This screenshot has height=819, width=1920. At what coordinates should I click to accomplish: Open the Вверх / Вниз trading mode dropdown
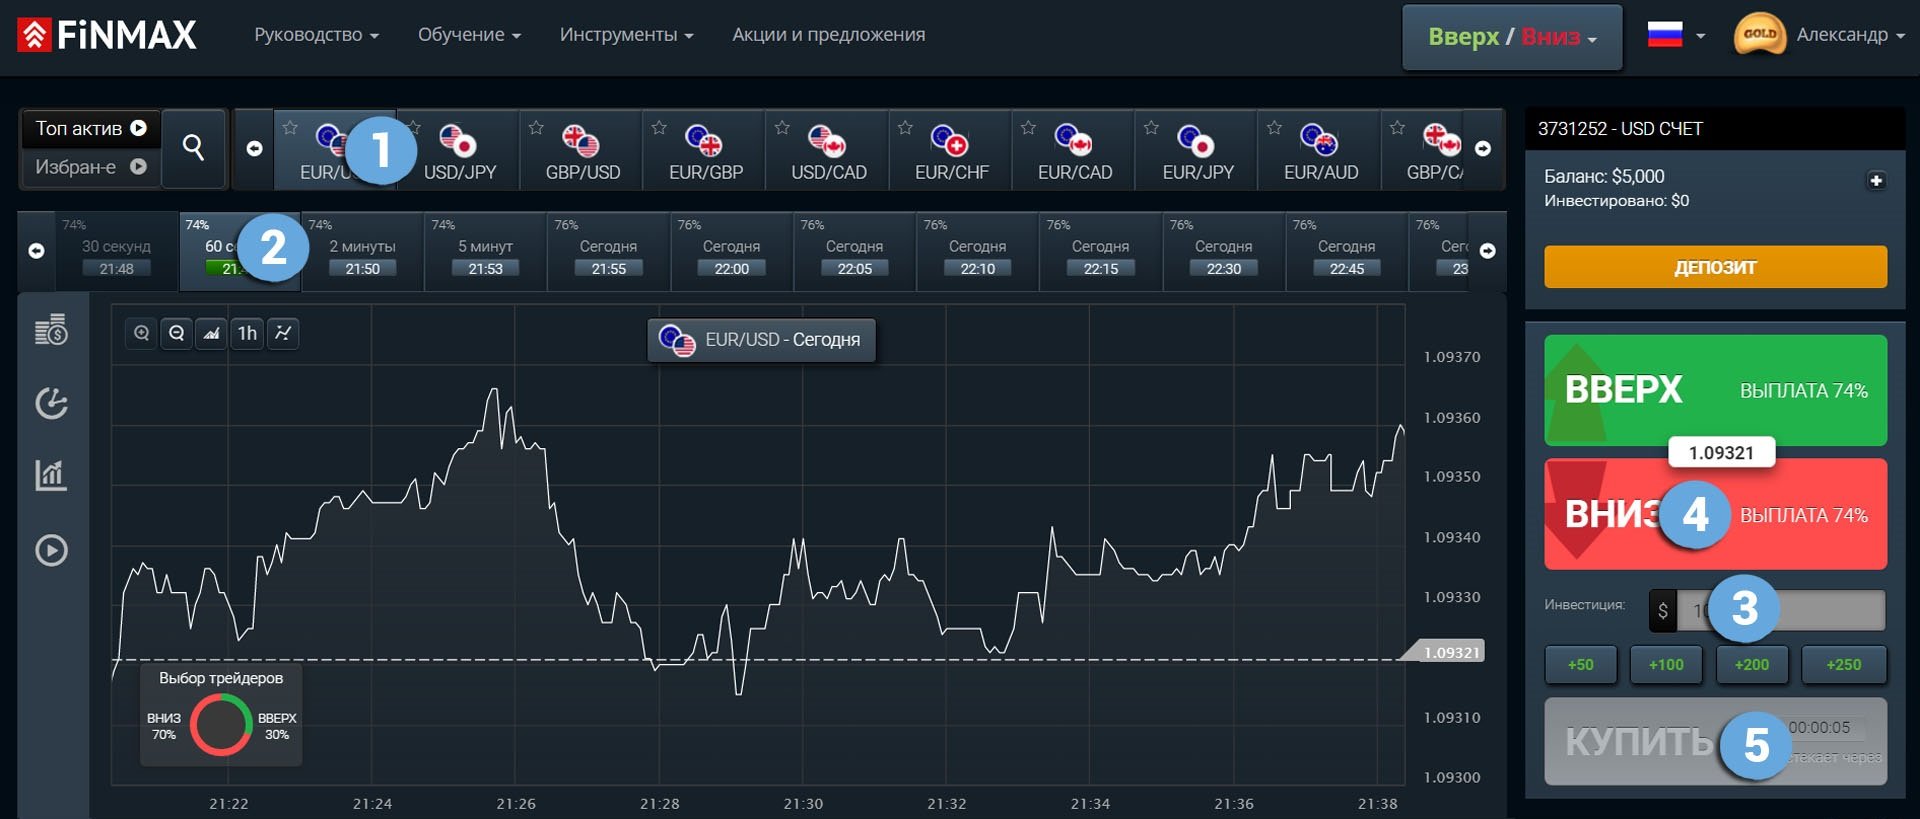coord(1512,37)
